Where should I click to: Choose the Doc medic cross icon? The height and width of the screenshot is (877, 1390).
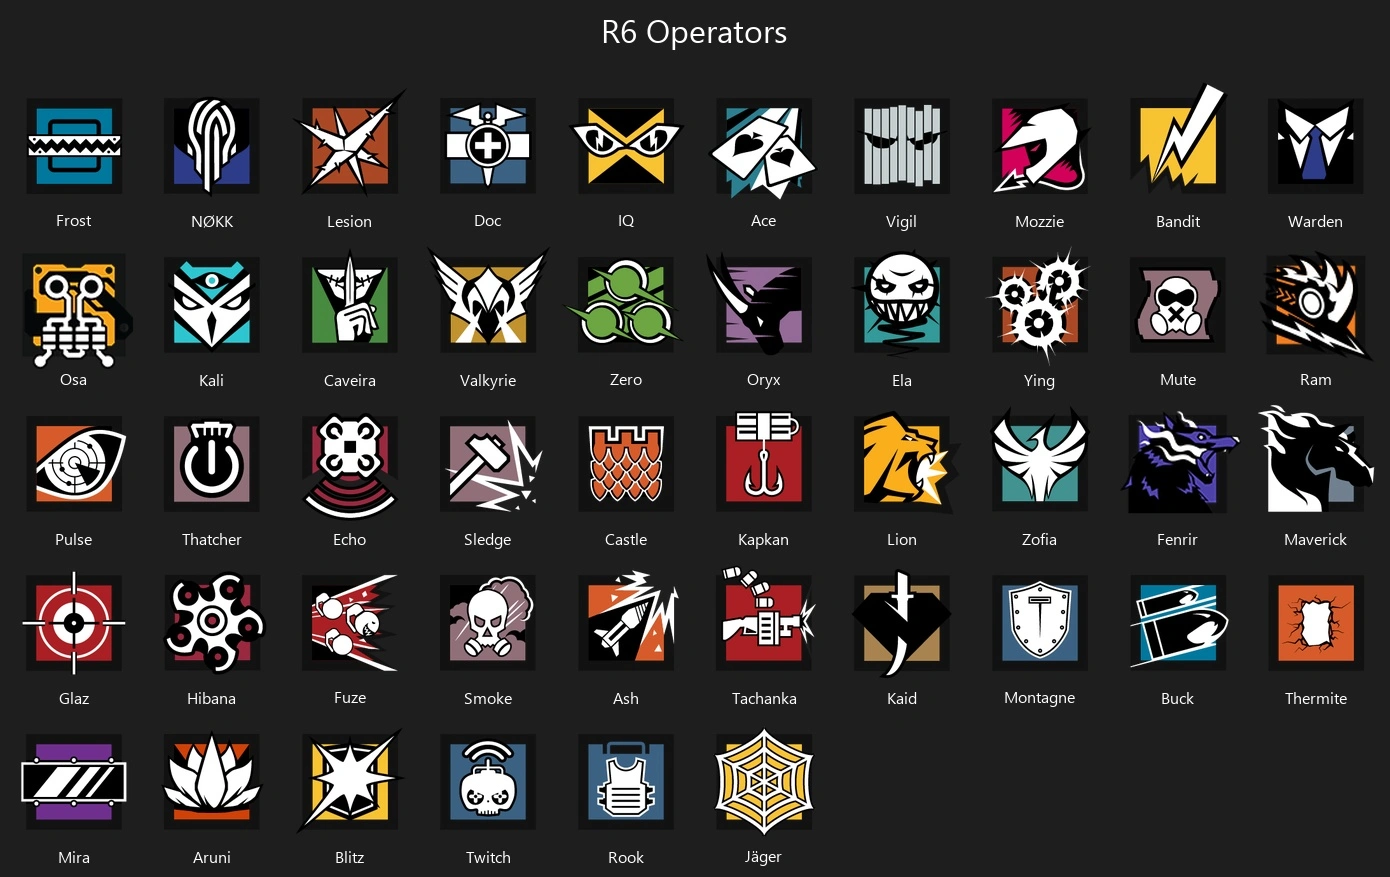tap(488, 146)
